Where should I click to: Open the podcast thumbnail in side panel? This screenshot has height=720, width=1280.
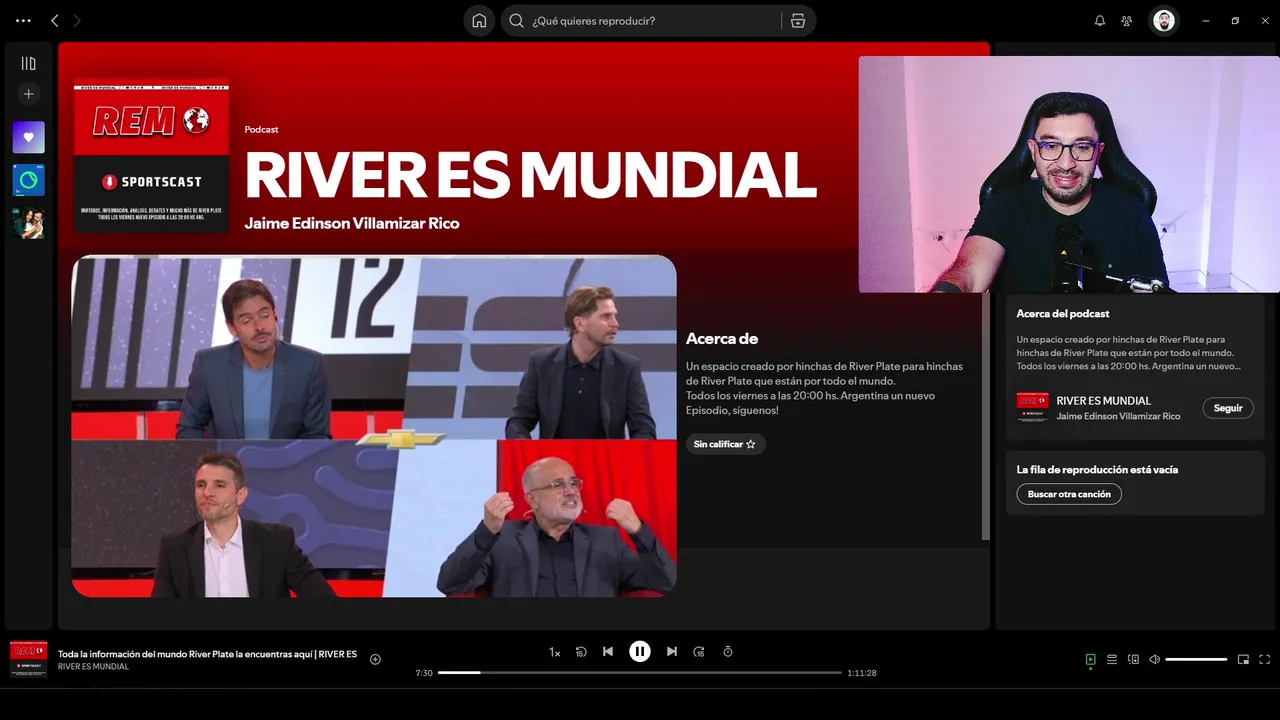tap(1032, 408)
